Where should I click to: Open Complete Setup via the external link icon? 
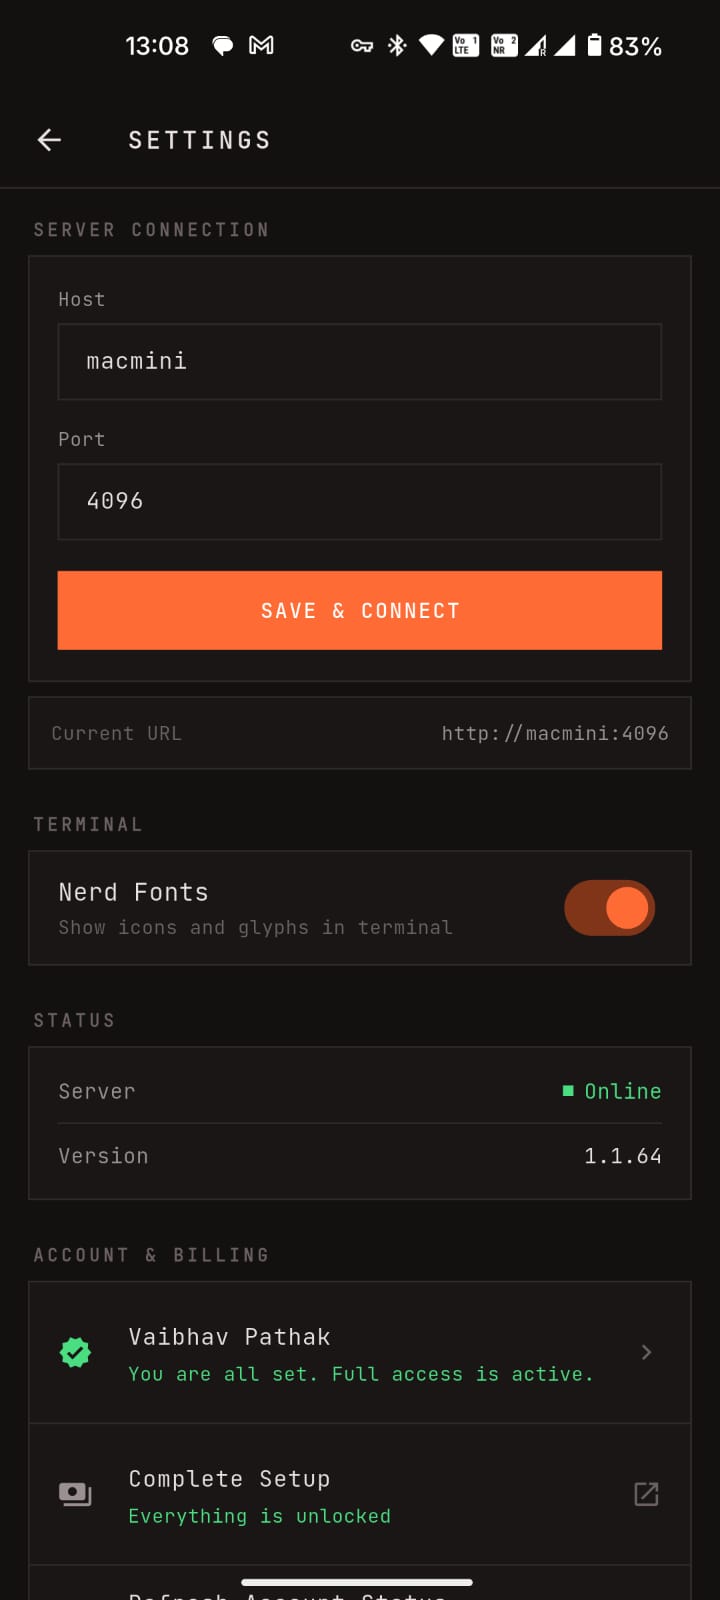click(646, 1493)
